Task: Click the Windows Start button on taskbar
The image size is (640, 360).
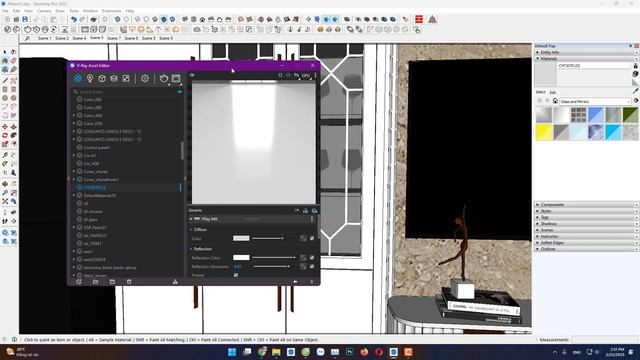Action: pyautogui.click(x=232, y=352)
